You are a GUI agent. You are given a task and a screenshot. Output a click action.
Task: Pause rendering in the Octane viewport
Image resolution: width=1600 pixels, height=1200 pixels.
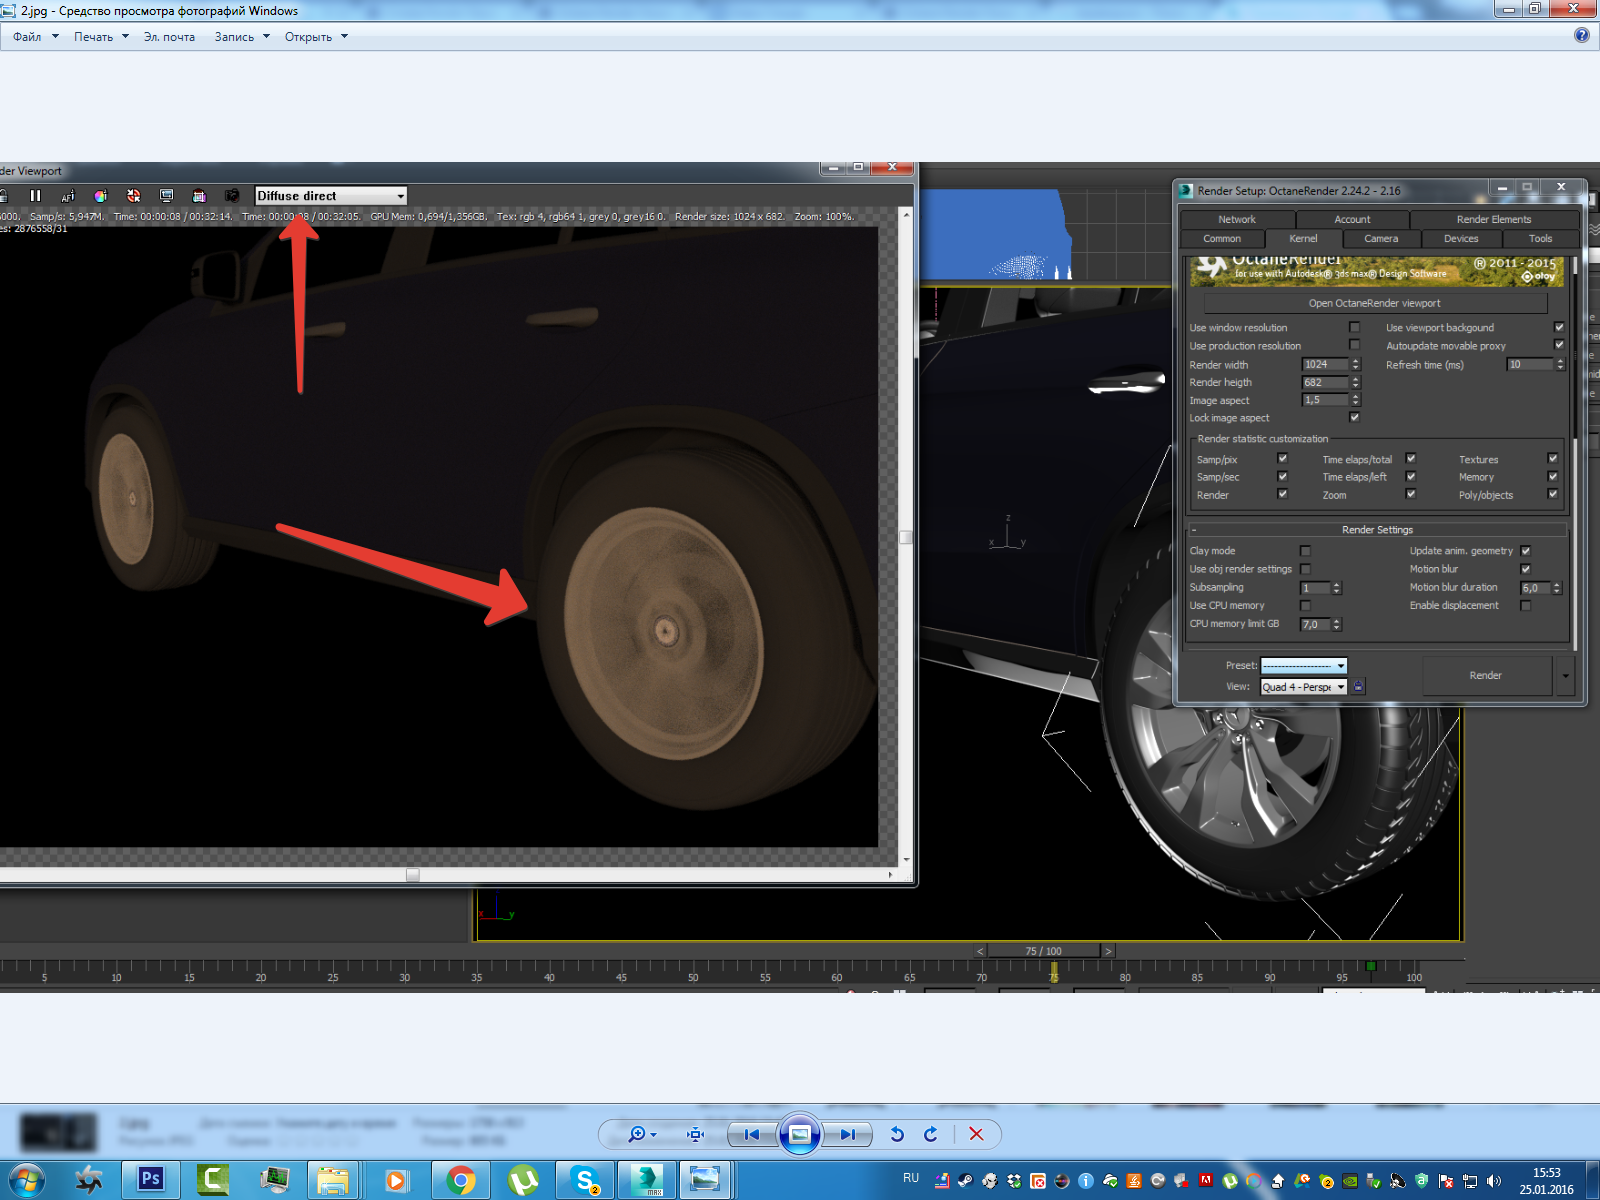pos(35,196)
